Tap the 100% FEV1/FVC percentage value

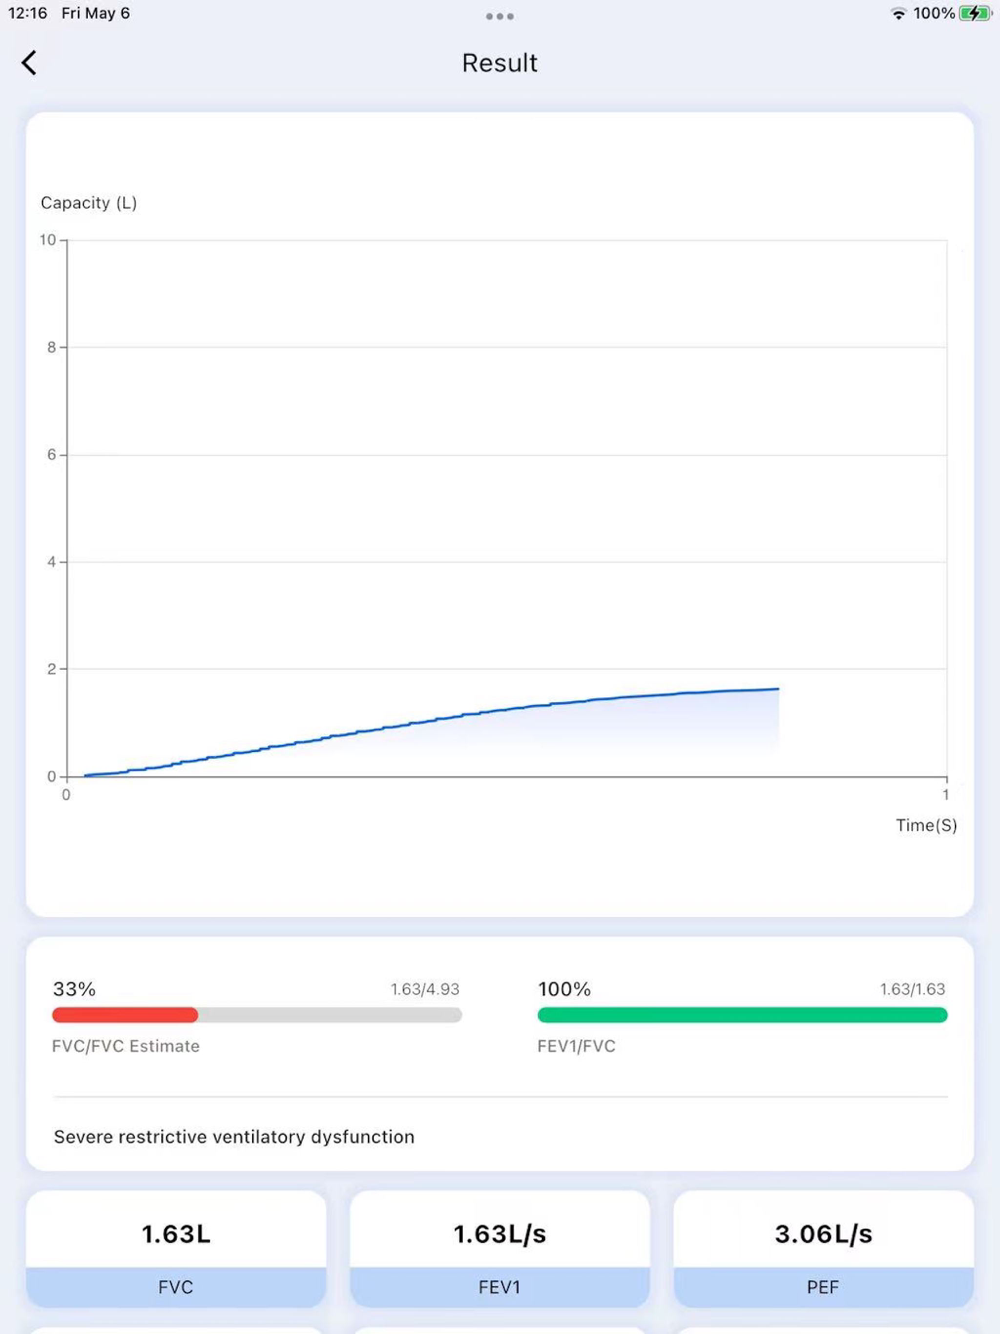564,989
